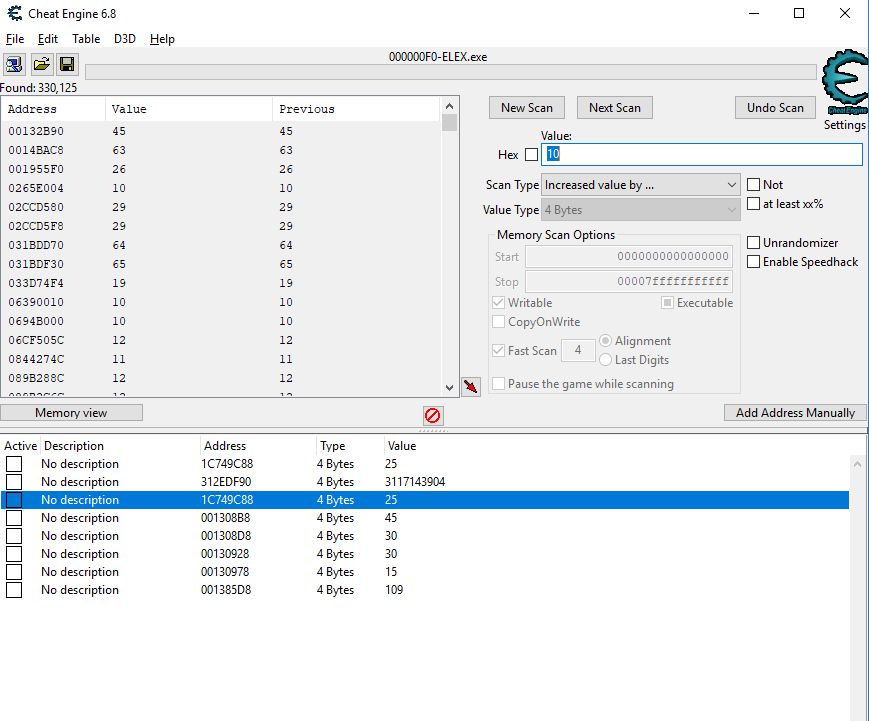The image size is (869, 721).
Task: Enable the Speedhack option
Action: tap(754, 261)
